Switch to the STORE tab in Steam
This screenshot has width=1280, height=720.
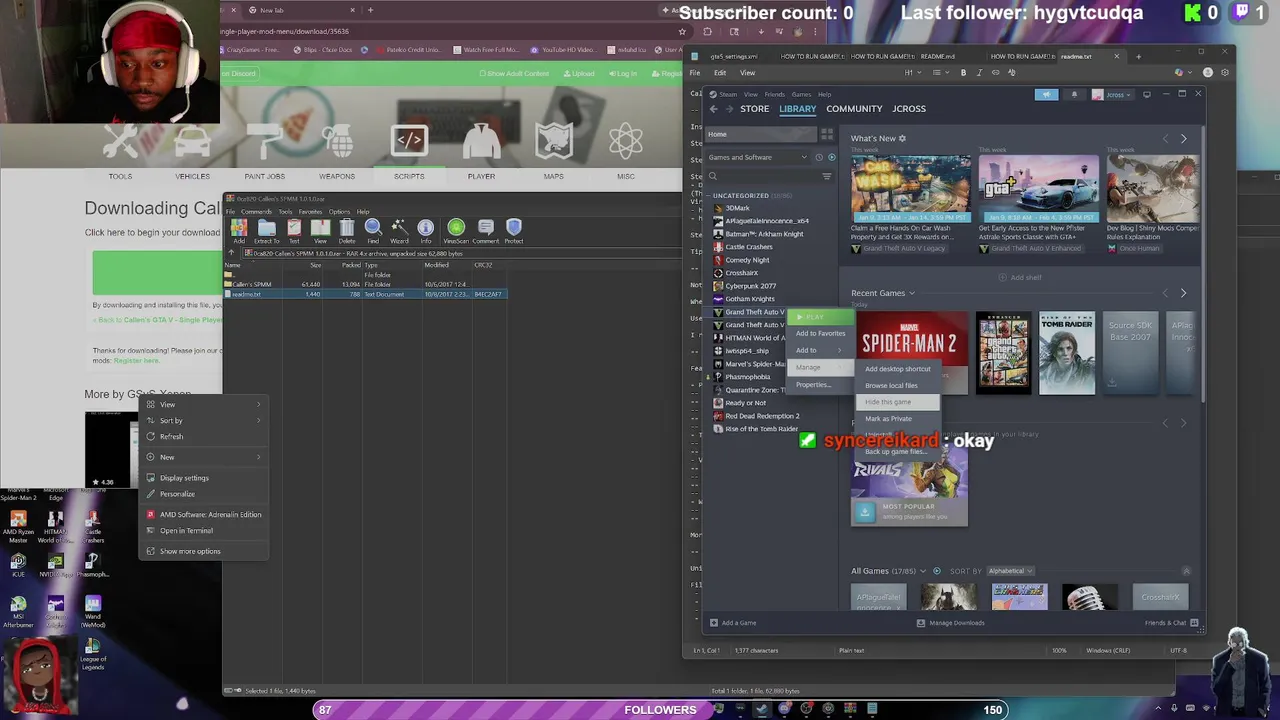pos(755,108)
